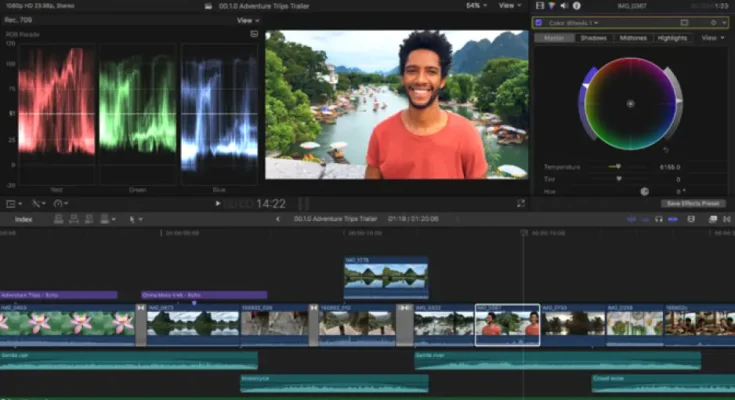Open the Color inspector prism icon
The height and width of the screenshot is (400, 735).
click(552, 6)
